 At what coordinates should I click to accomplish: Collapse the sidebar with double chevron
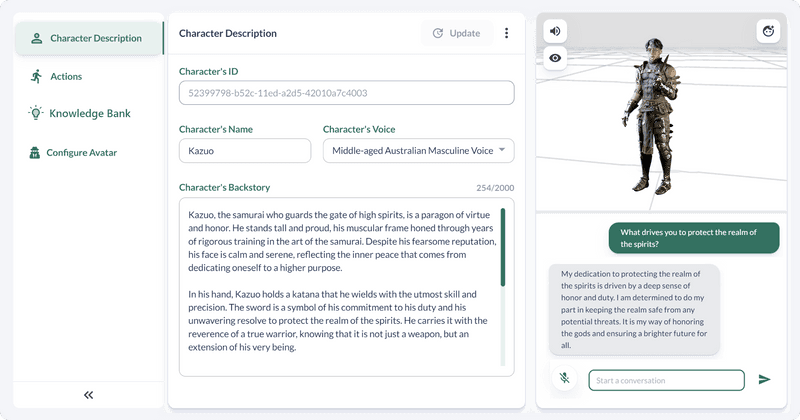(88, 395)
